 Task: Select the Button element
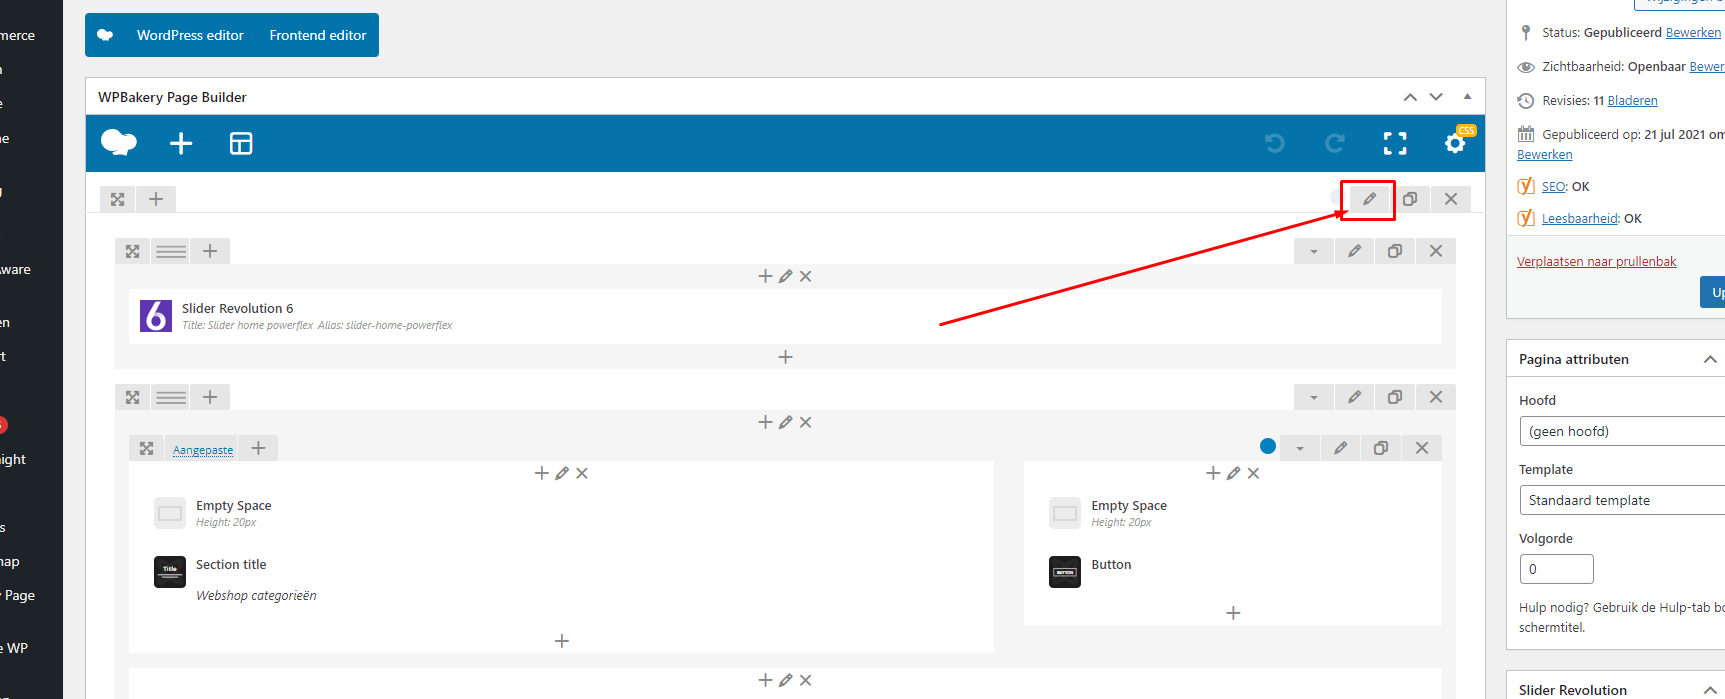click(1233, 571)
